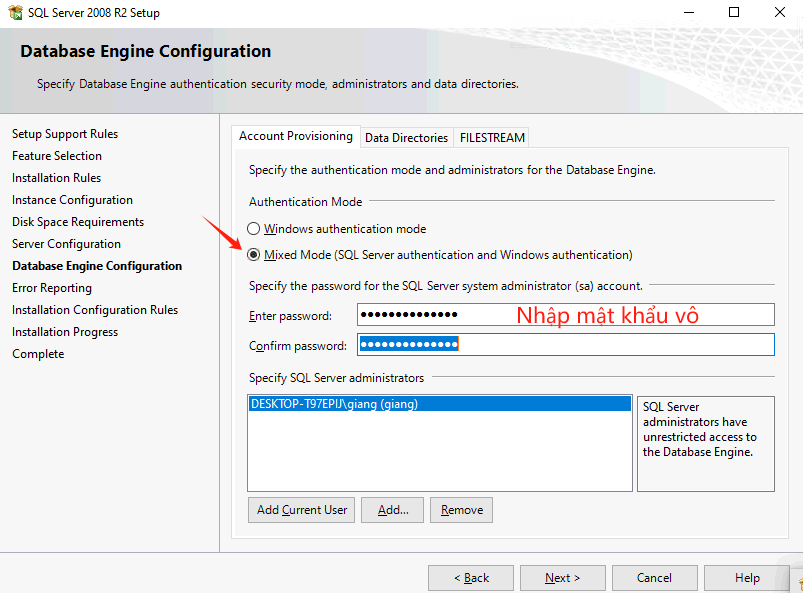The width and height of the screenshot is (803, 593).
Task: Click Error Reporting step
Action: click(52, 288)
